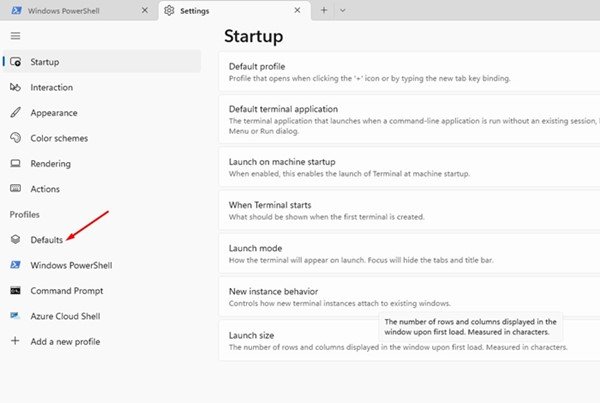
Task: Open Color schemes palette icon
Action: 15,138
